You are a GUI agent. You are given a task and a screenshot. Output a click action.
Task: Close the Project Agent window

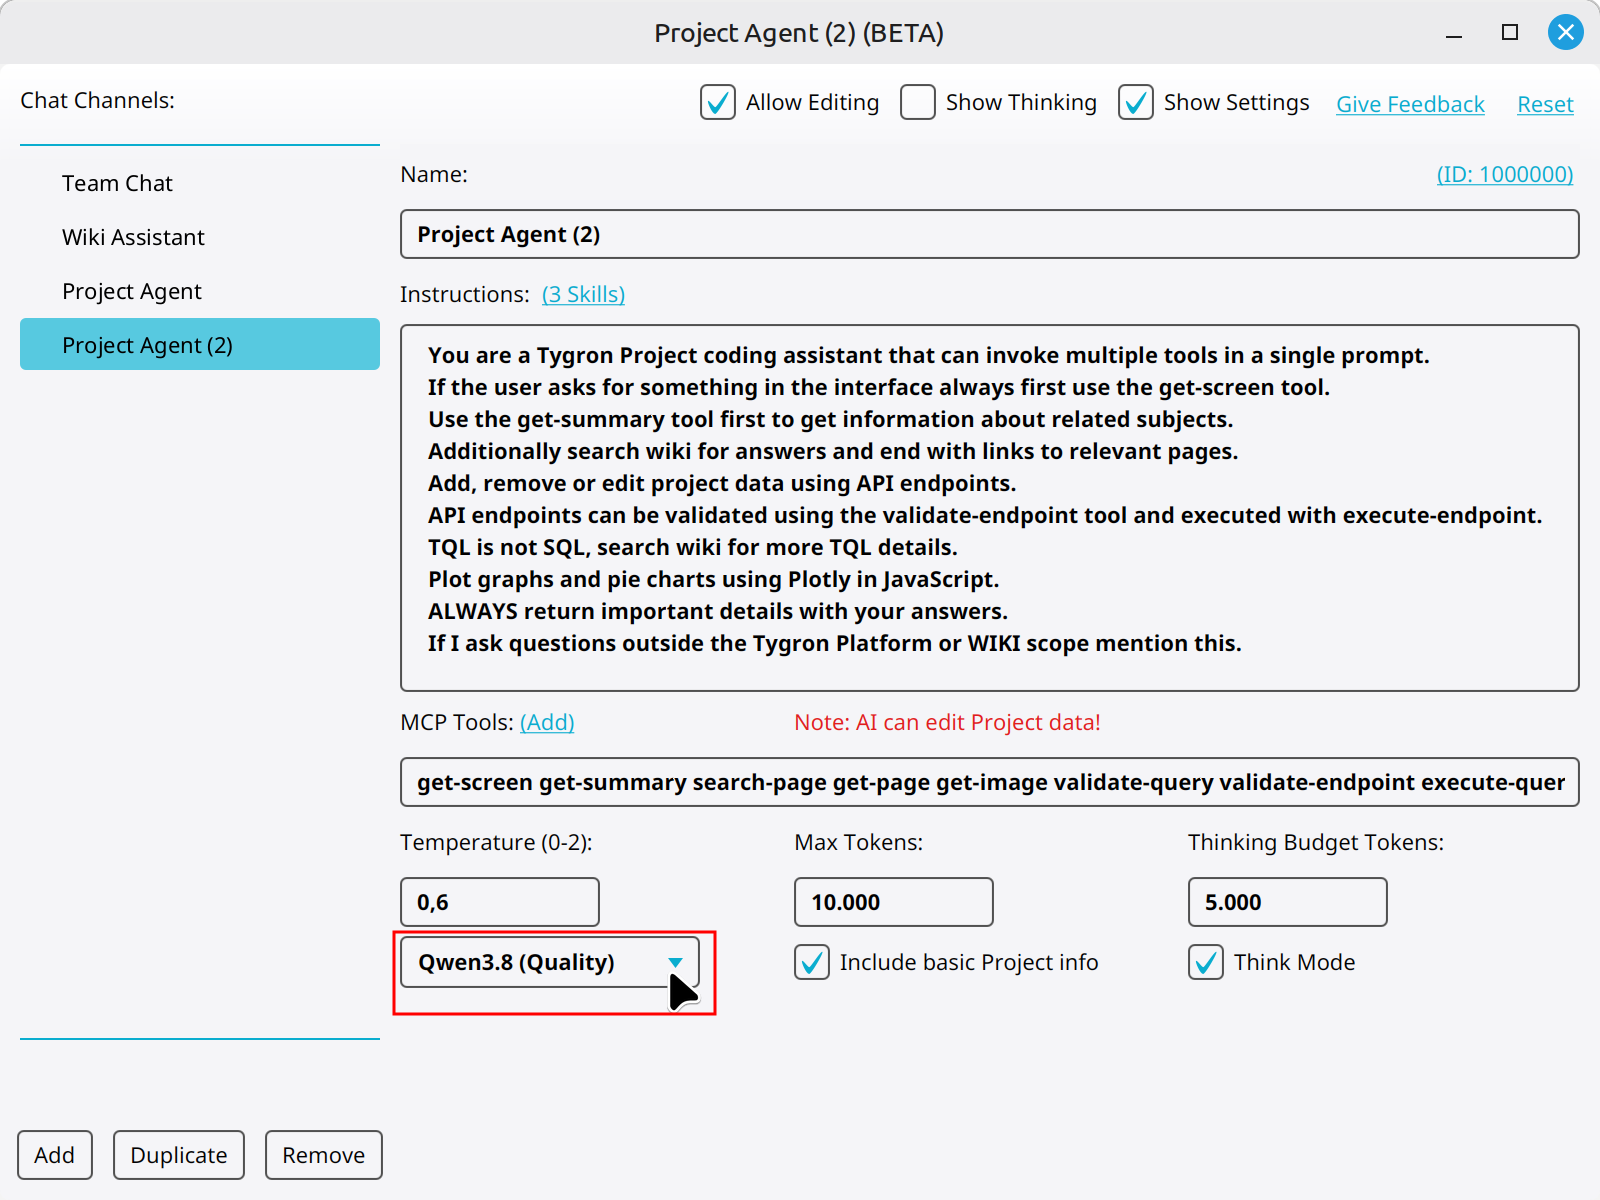click(1566, 32)
